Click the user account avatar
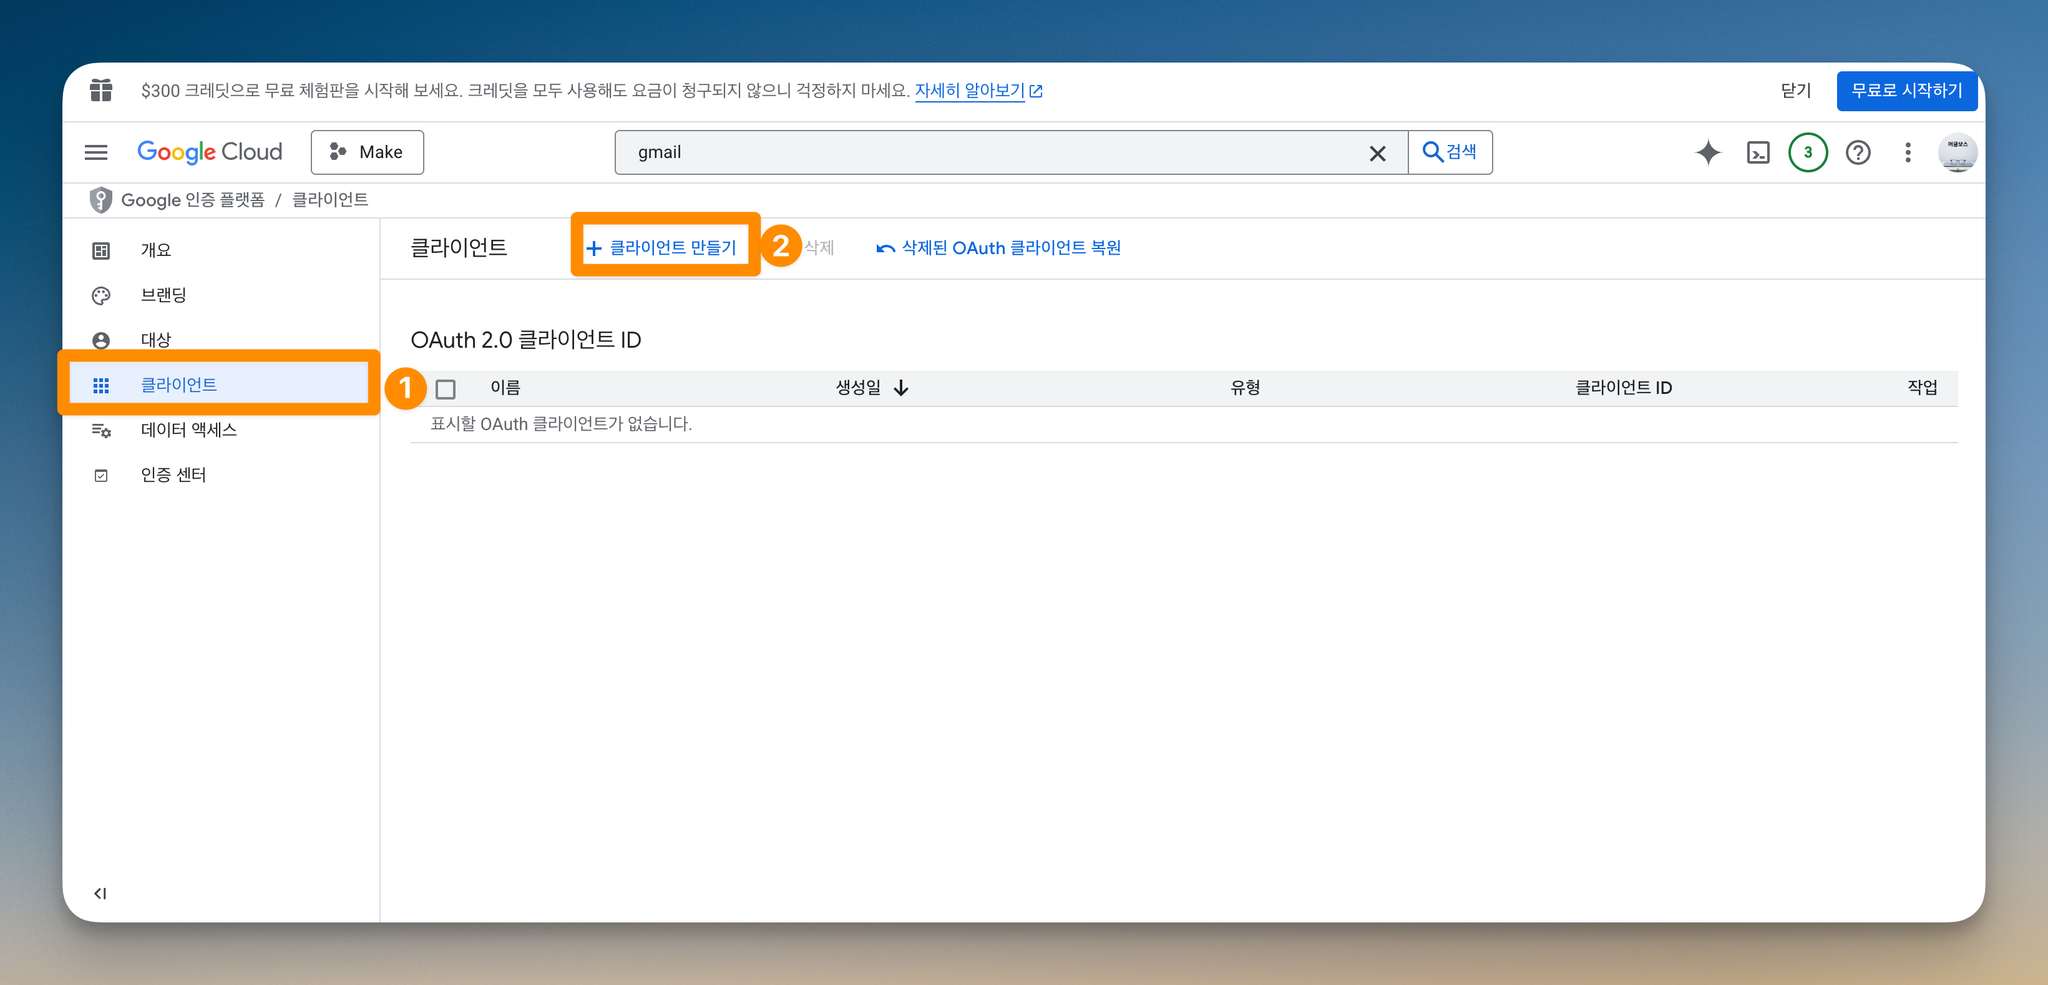This screenshot has height=985, width=2048. pyautogui.click(x=1957, y=152)
